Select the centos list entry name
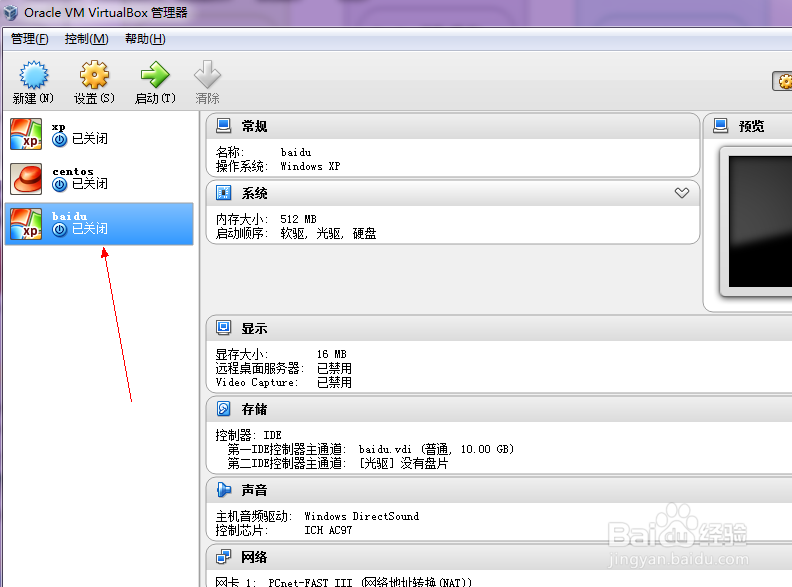 (x=73, y=172)
